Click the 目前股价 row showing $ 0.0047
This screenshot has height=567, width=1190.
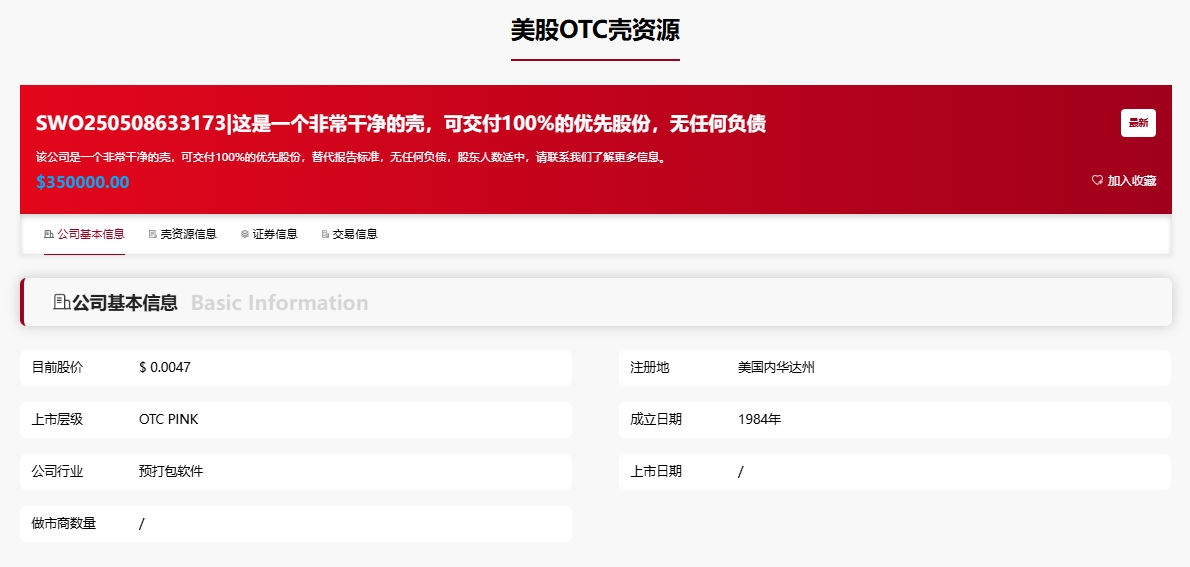pyautogui.click(x=295, y=368)
